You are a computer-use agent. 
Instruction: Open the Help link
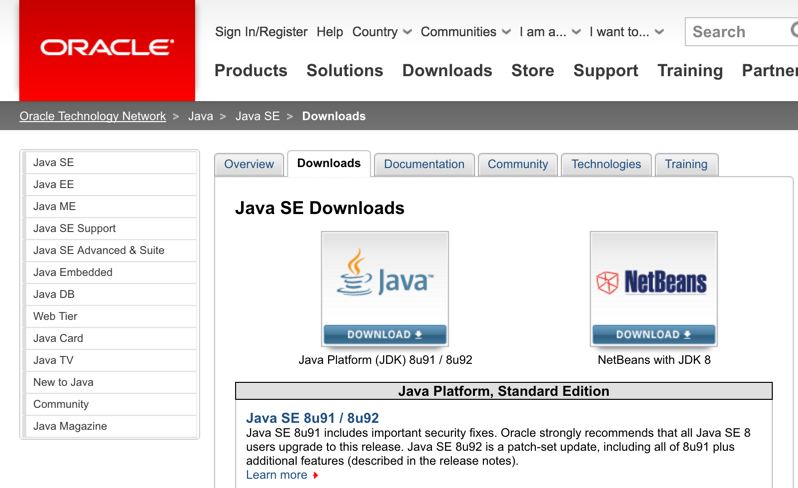point(330,32)
